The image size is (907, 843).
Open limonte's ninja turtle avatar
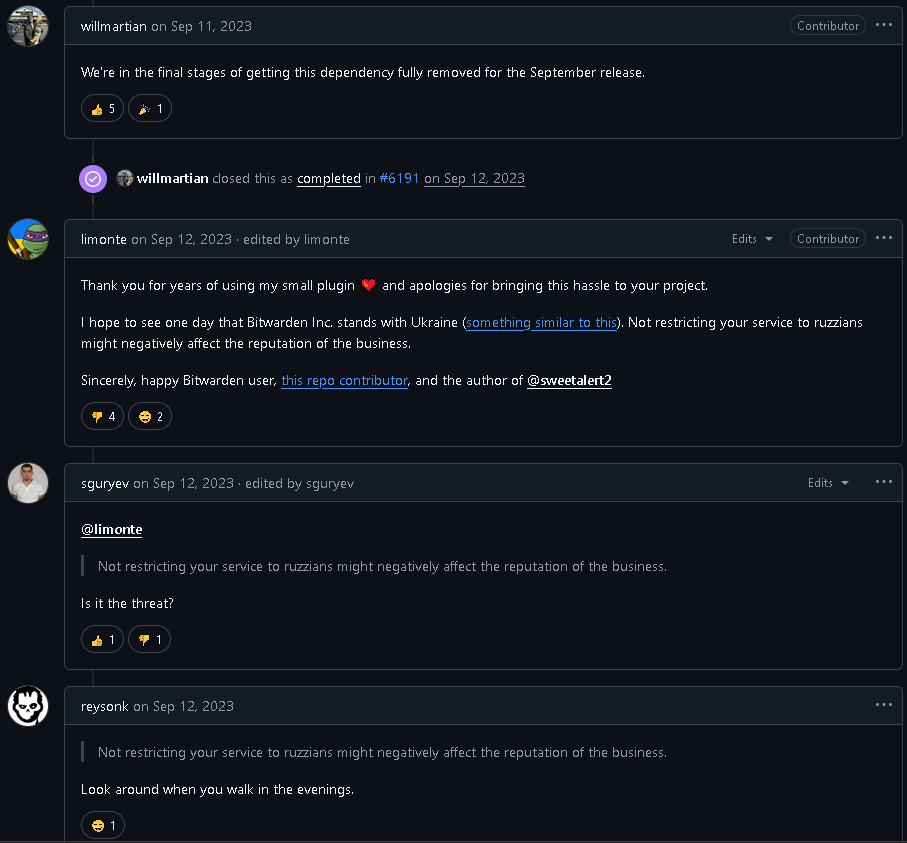tap(27, 239)
